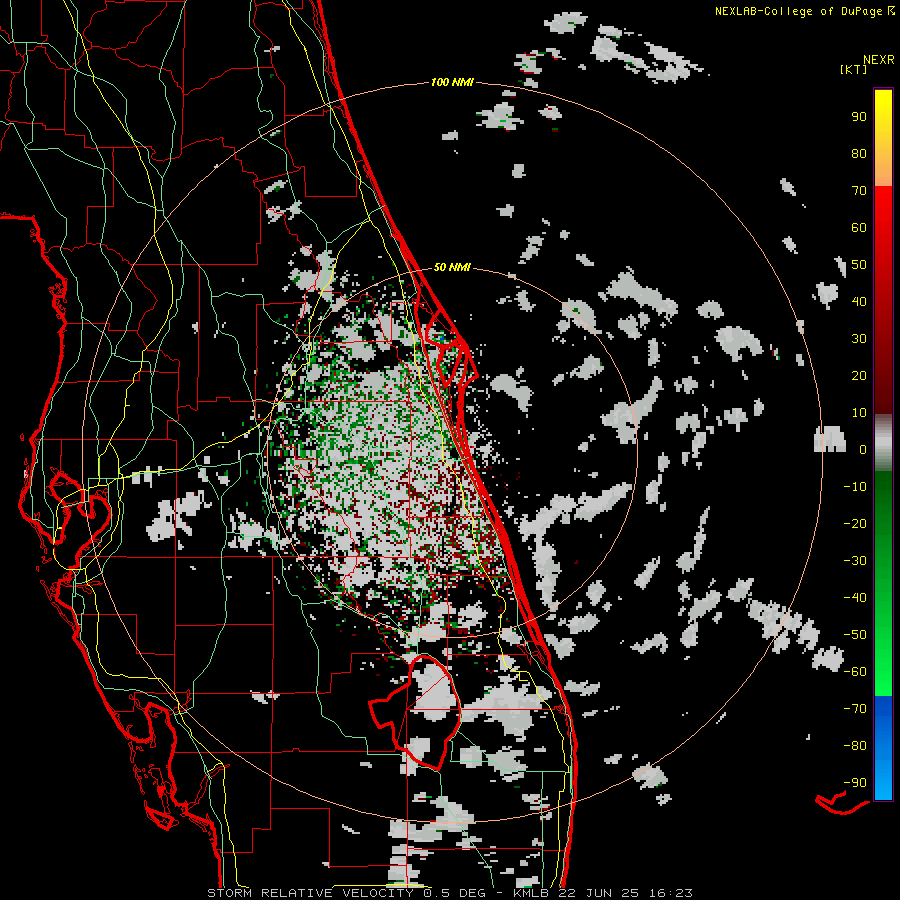900x900 pixels.
Task: Click the NEXR label above color scale
Action: point(879,60)
